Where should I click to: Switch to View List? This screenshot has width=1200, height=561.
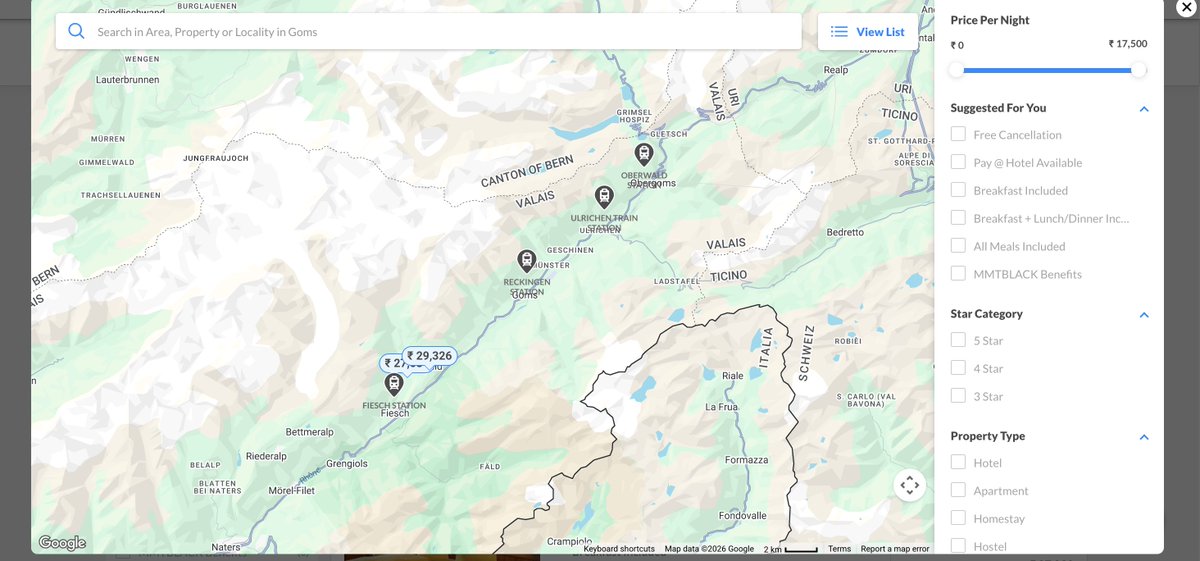(x=867, y=32)
